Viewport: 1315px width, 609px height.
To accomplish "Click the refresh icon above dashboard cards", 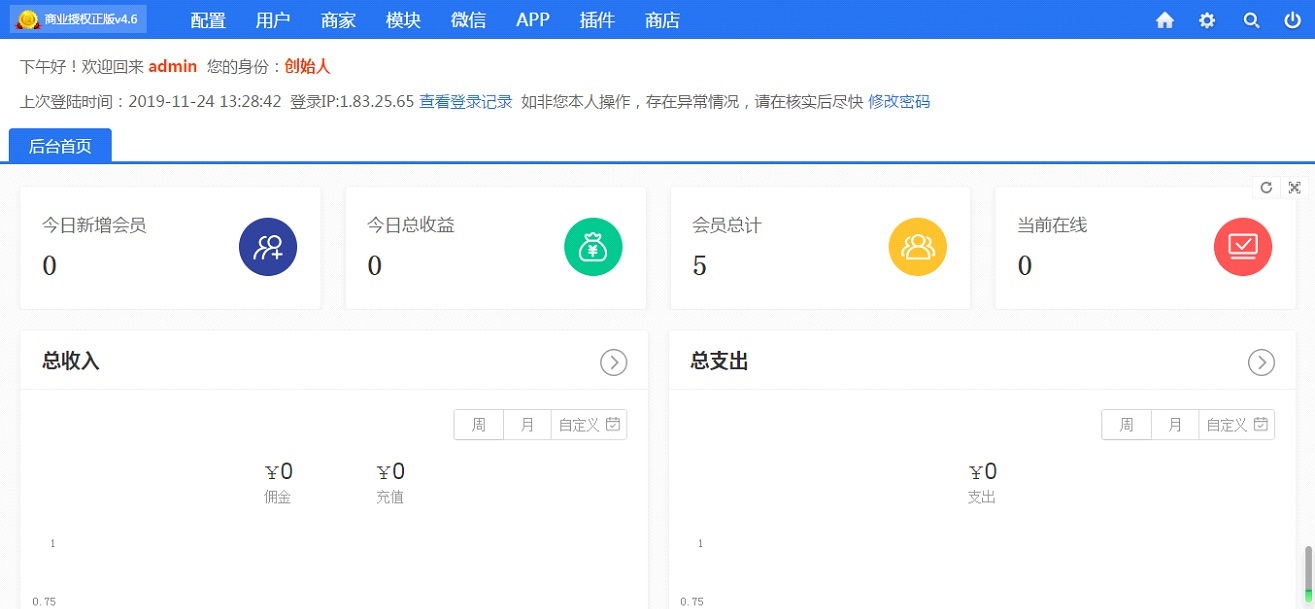I will (x=1266, y=188).
